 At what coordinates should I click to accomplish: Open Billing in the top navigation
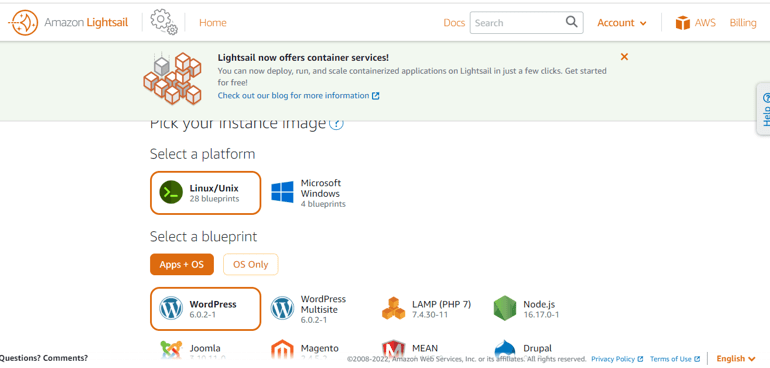(x=743, y=23)
